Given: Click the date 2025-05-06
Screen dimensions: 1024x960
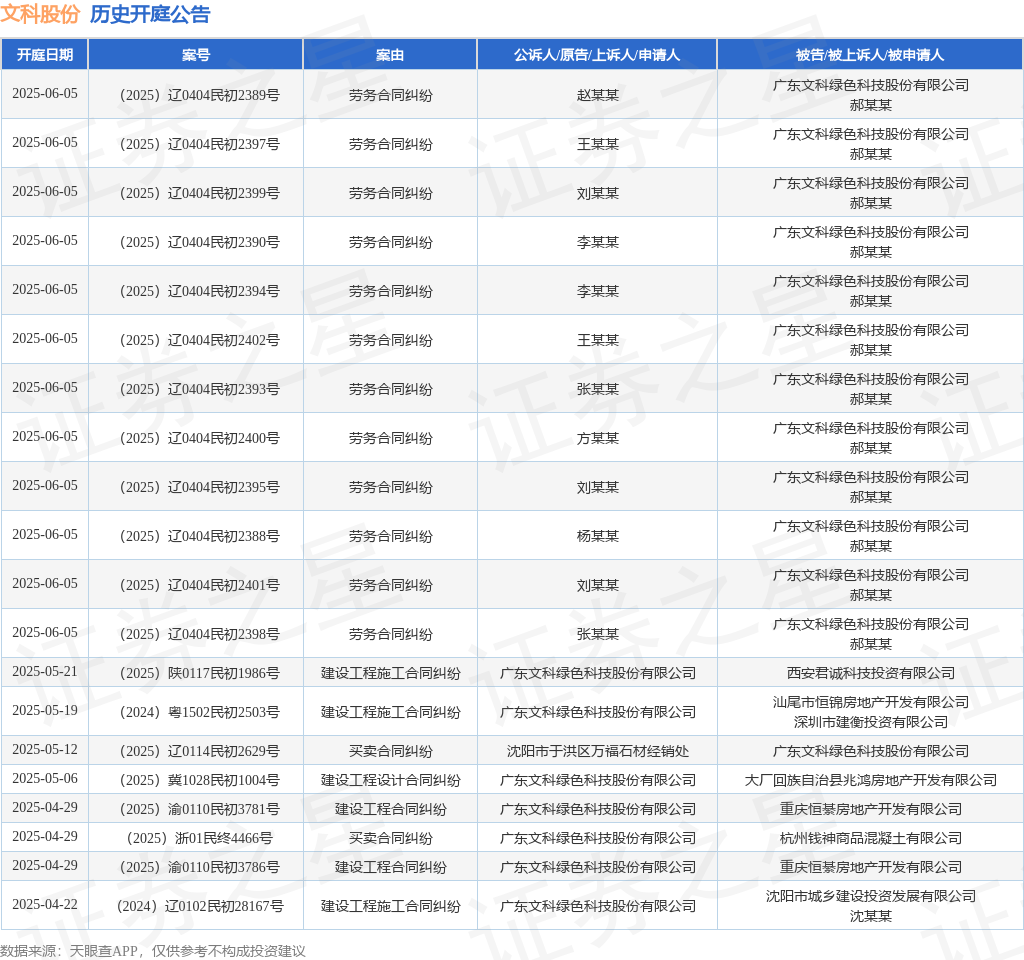Looking at the screenshot, I should tap(44, 778).
